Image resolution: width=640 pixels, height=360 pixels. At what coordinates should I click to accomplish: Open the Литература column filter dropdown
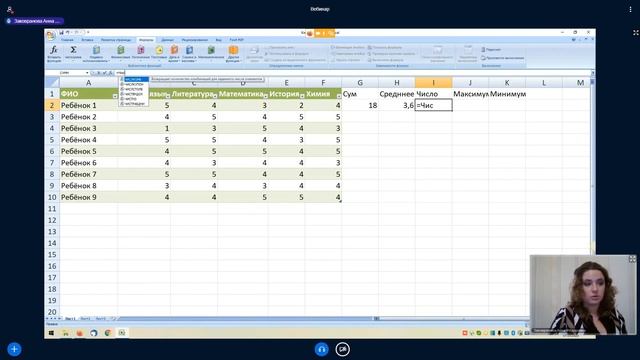(x=215, y=96)
